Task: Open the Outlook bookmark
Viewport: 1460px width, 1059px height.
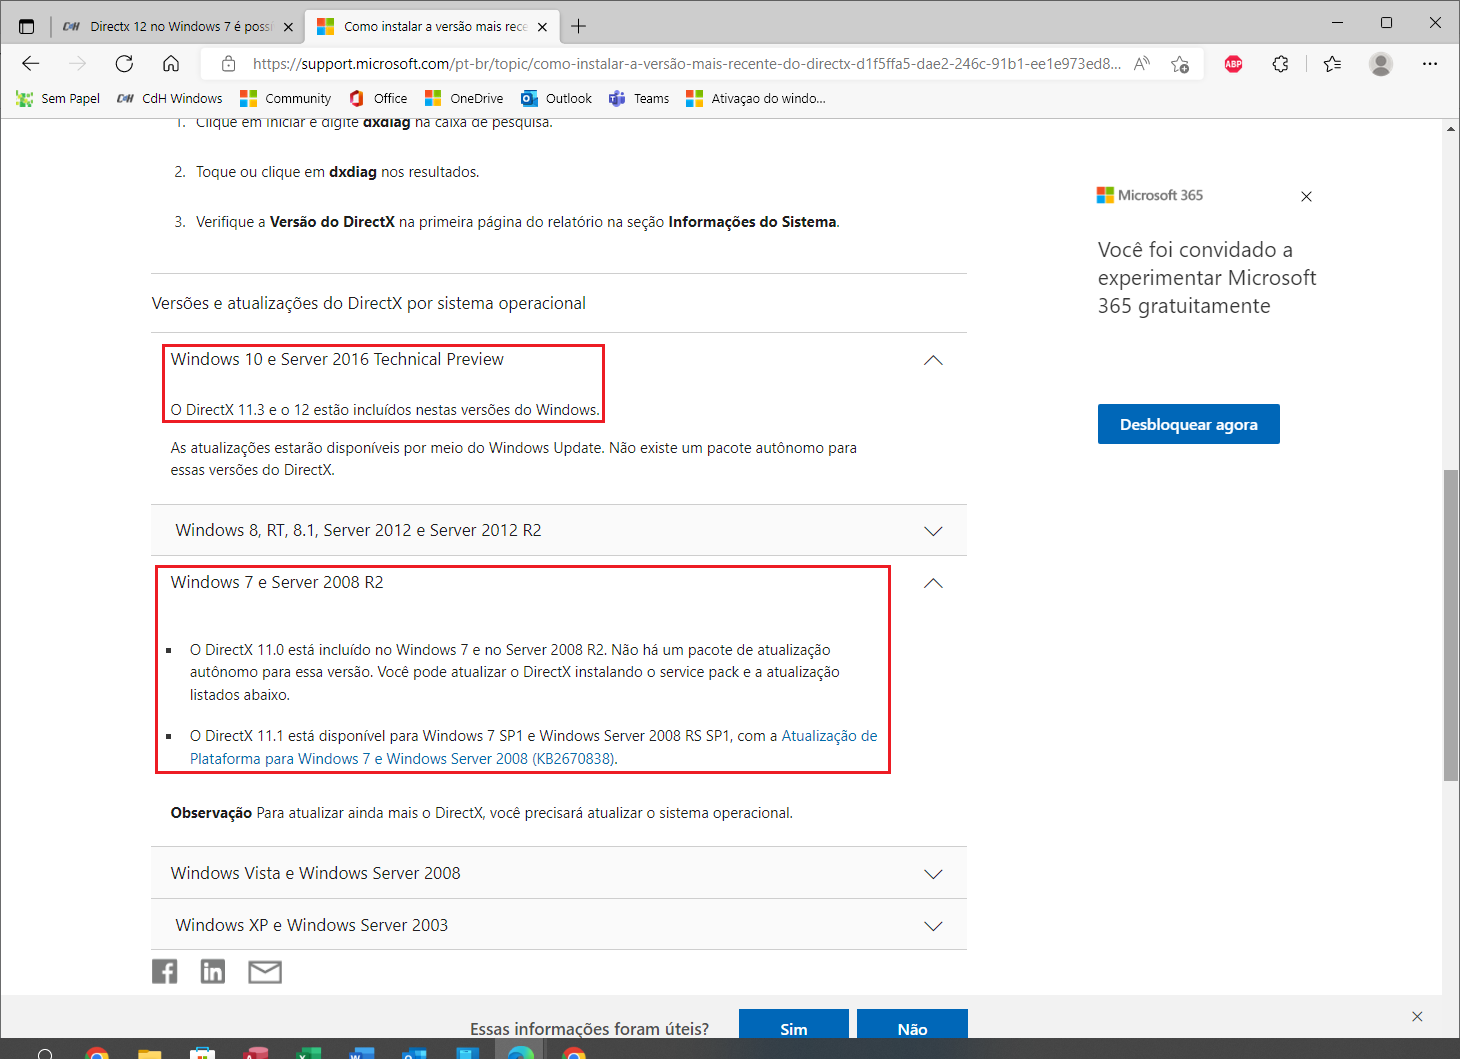Action: click(556, 99)
